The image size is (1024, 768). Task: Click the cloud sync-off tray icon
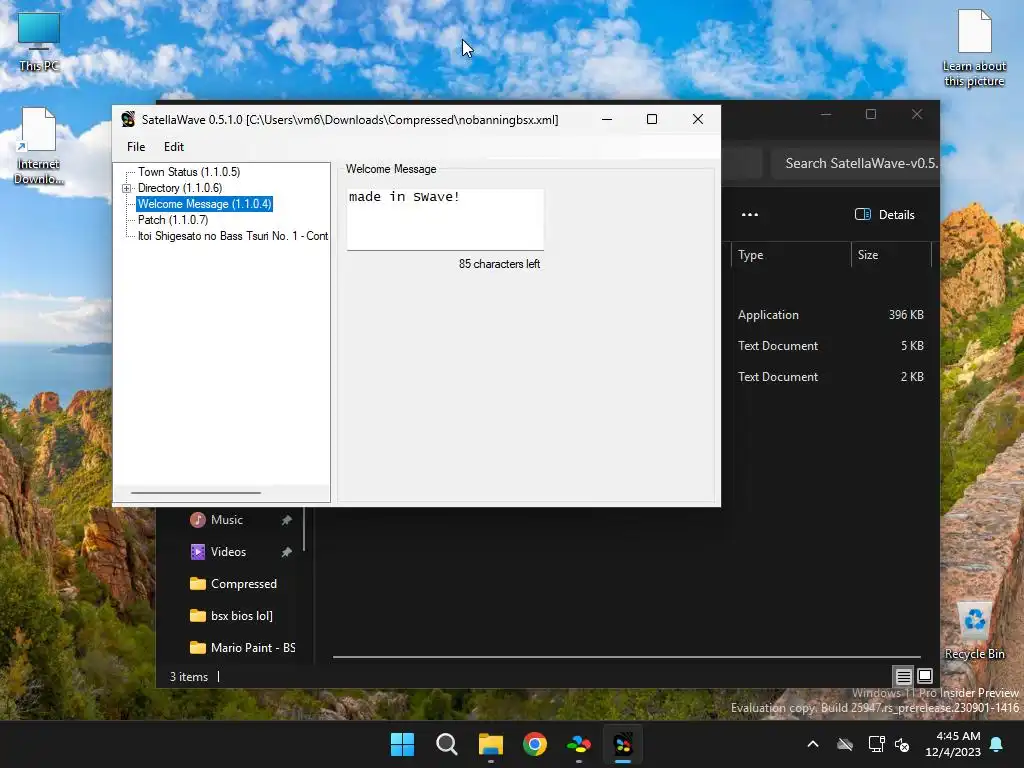pos(845,744)
